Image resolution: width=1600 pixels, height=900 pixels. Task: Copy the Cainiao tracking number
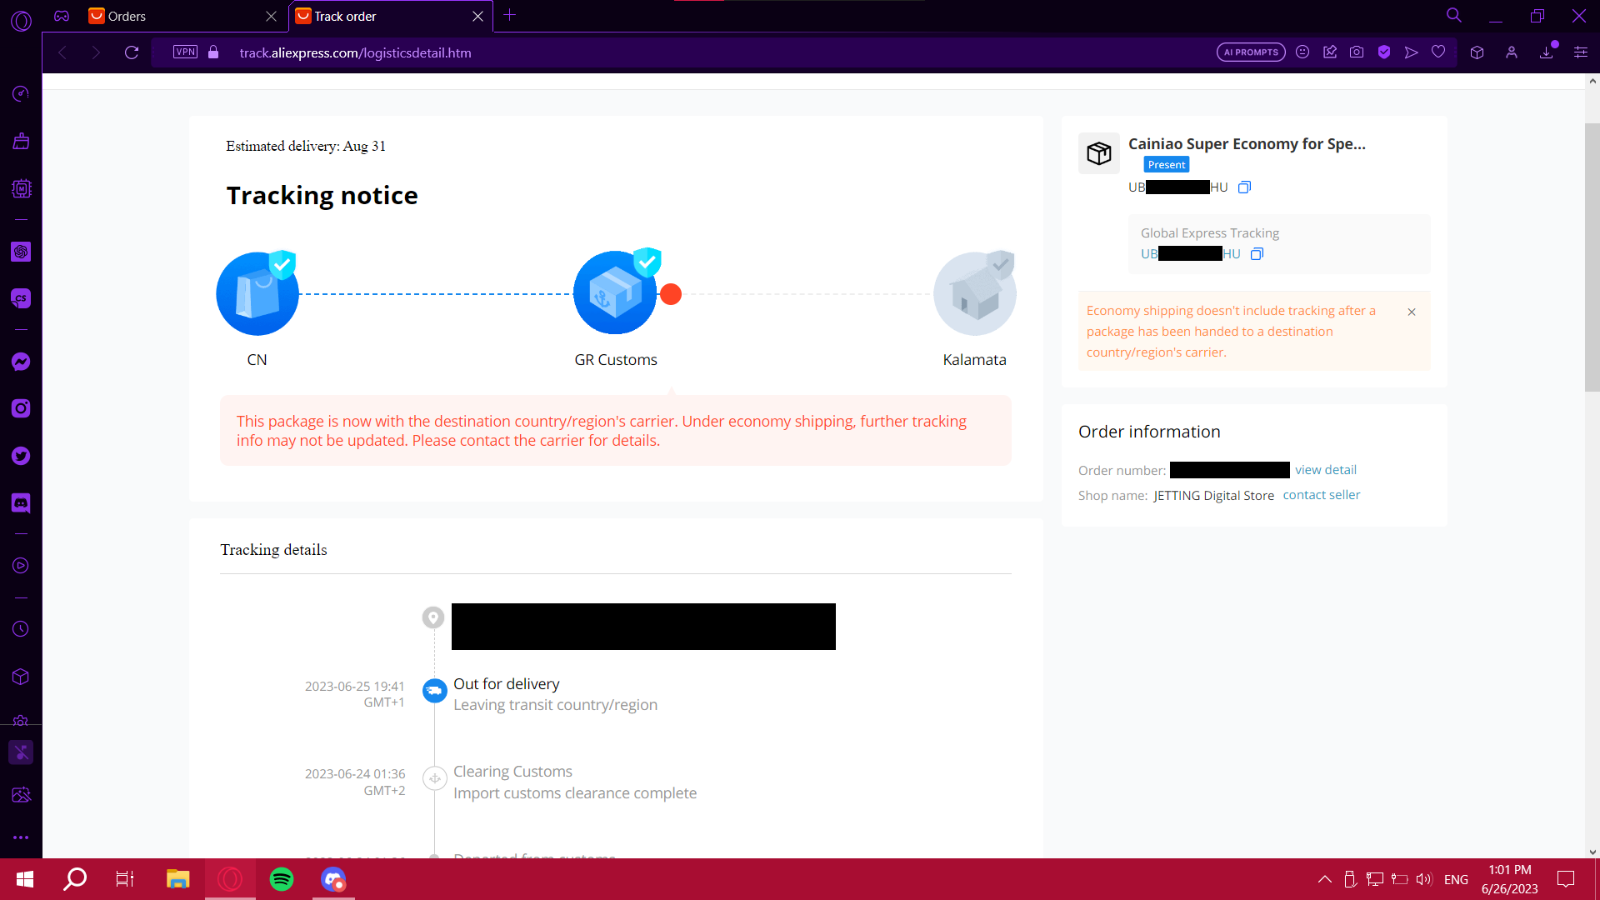coord(1245,187)
